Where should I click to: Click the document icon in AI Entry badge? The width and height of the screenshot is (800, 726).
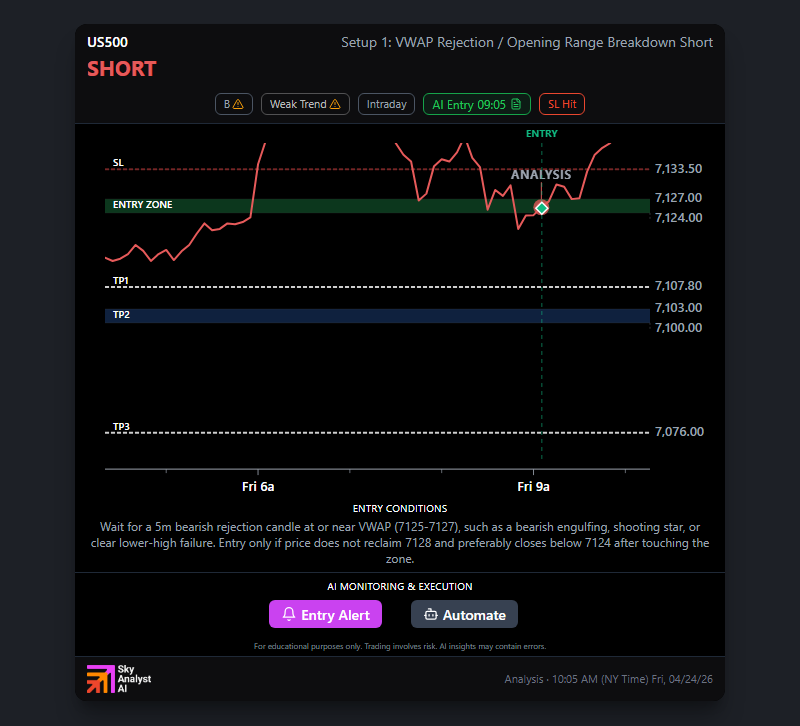point(516,104)
